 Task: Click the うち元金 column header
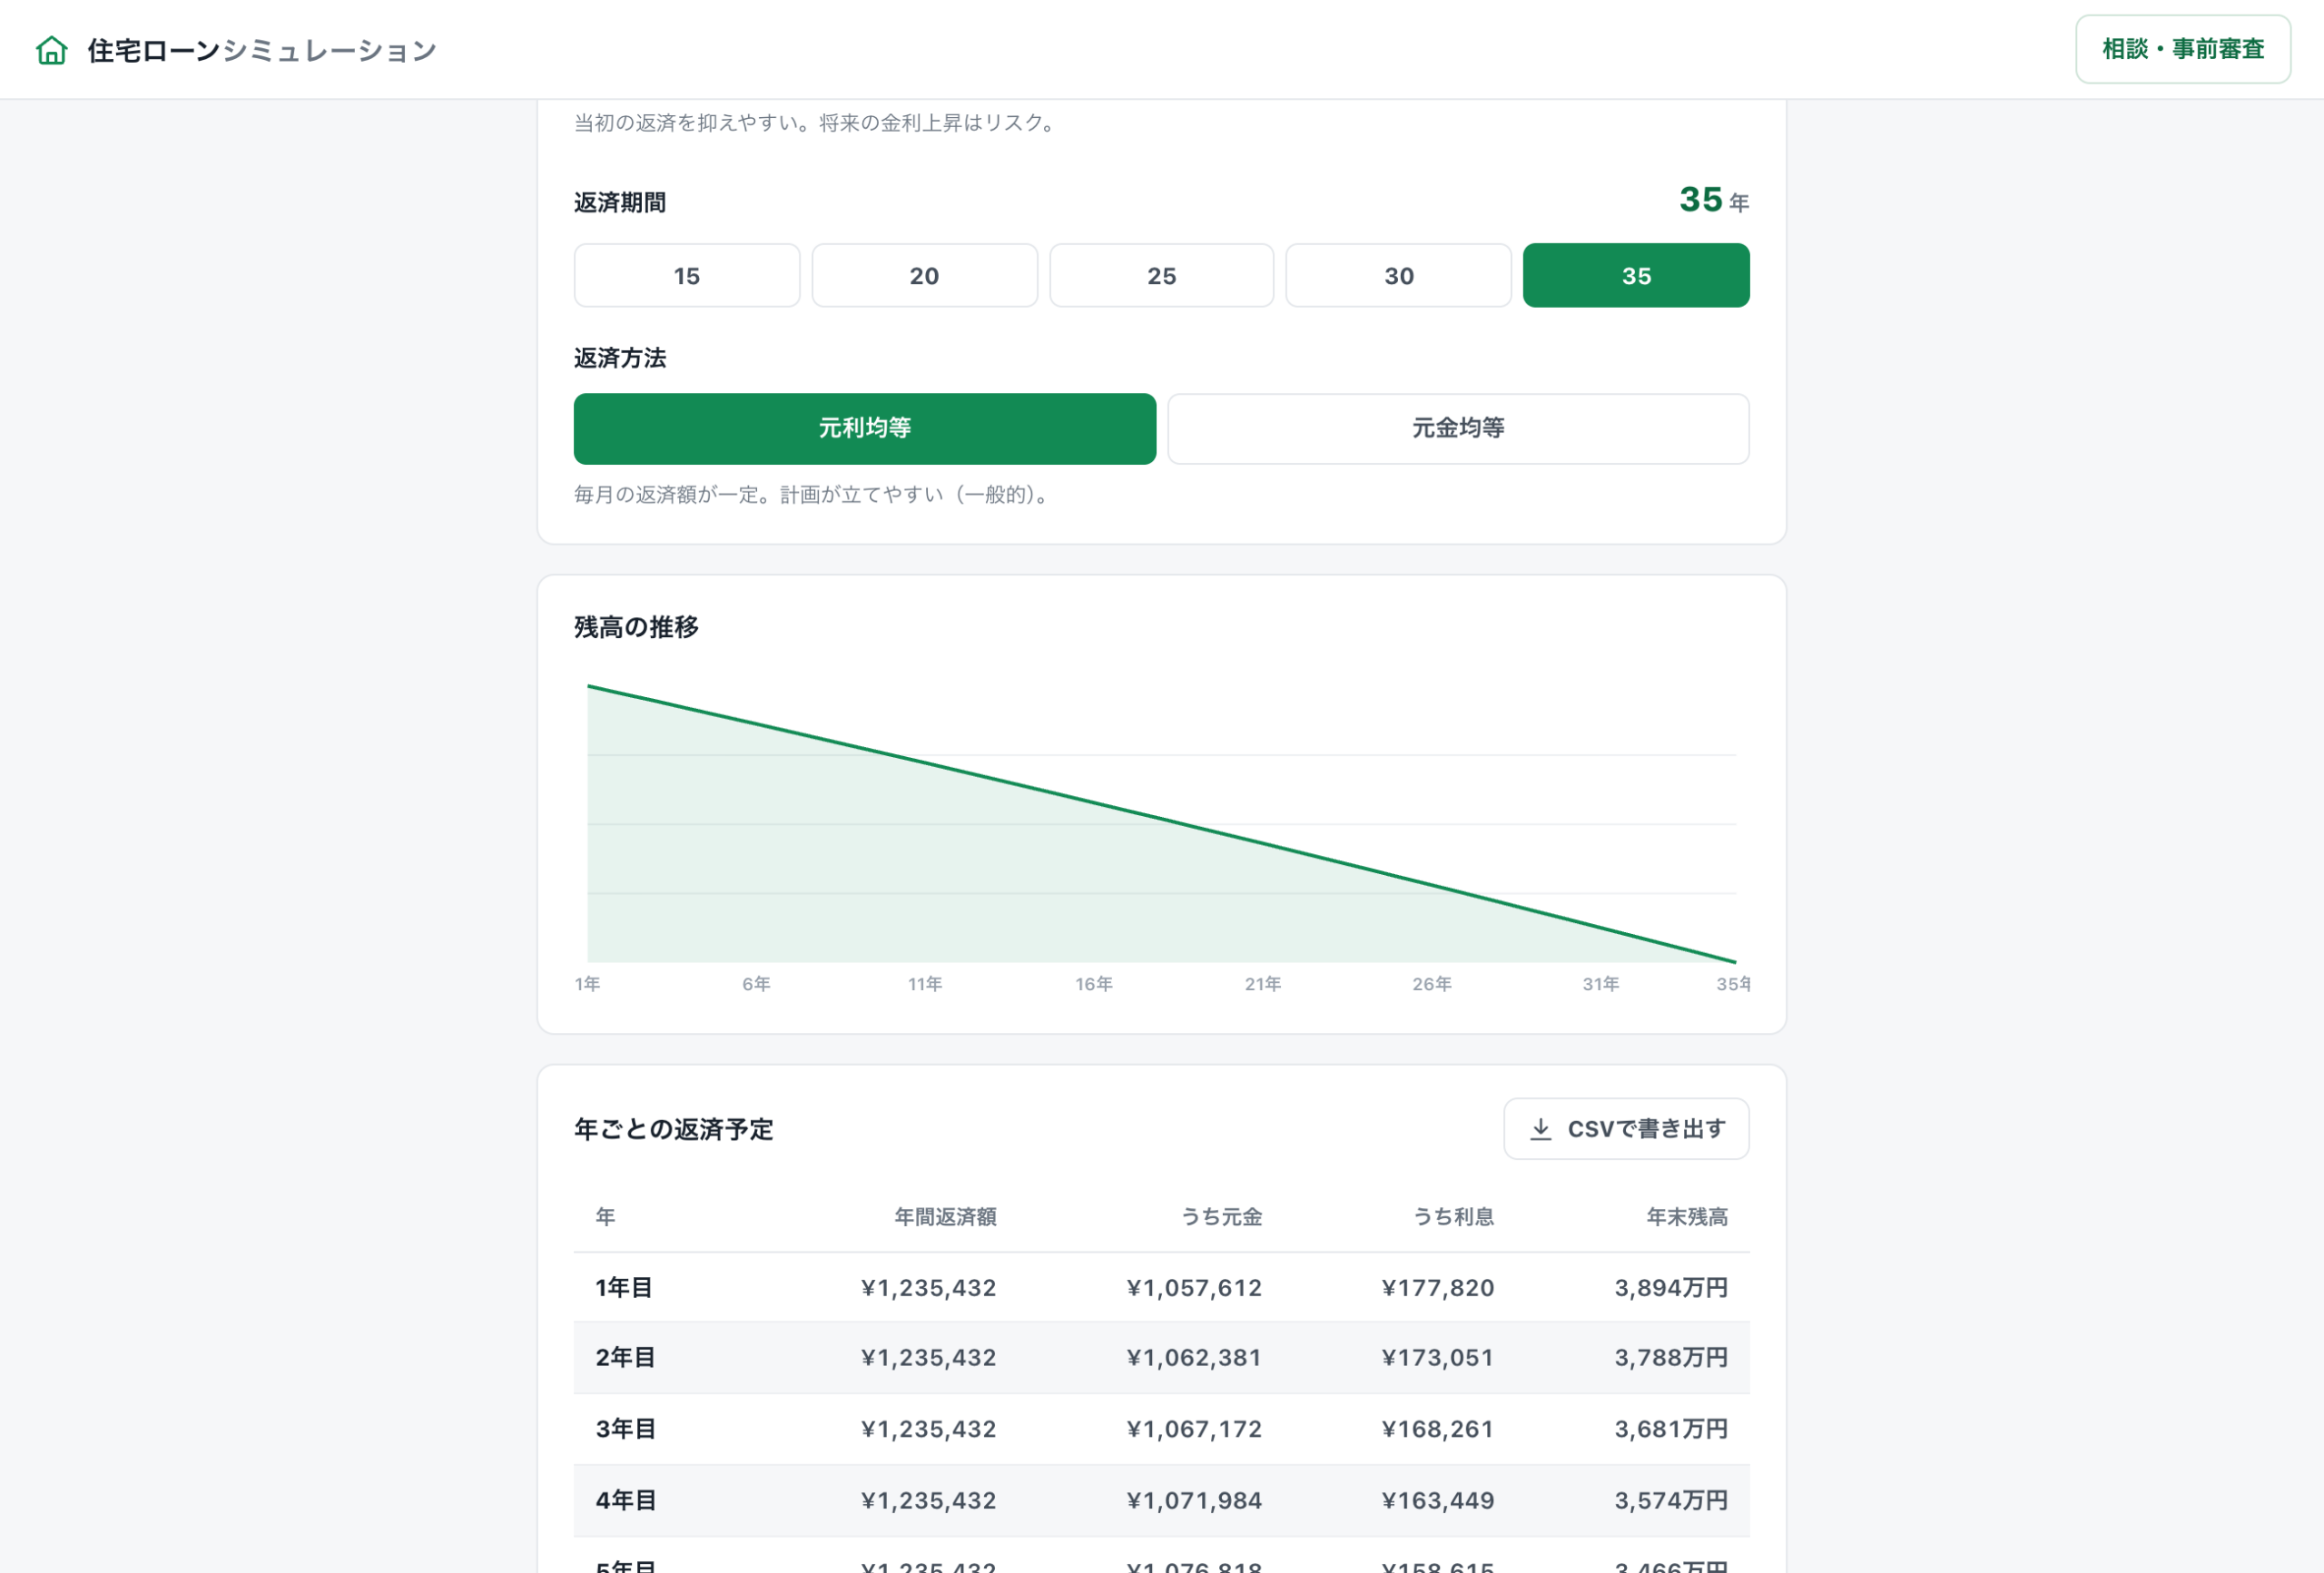1221,1217
